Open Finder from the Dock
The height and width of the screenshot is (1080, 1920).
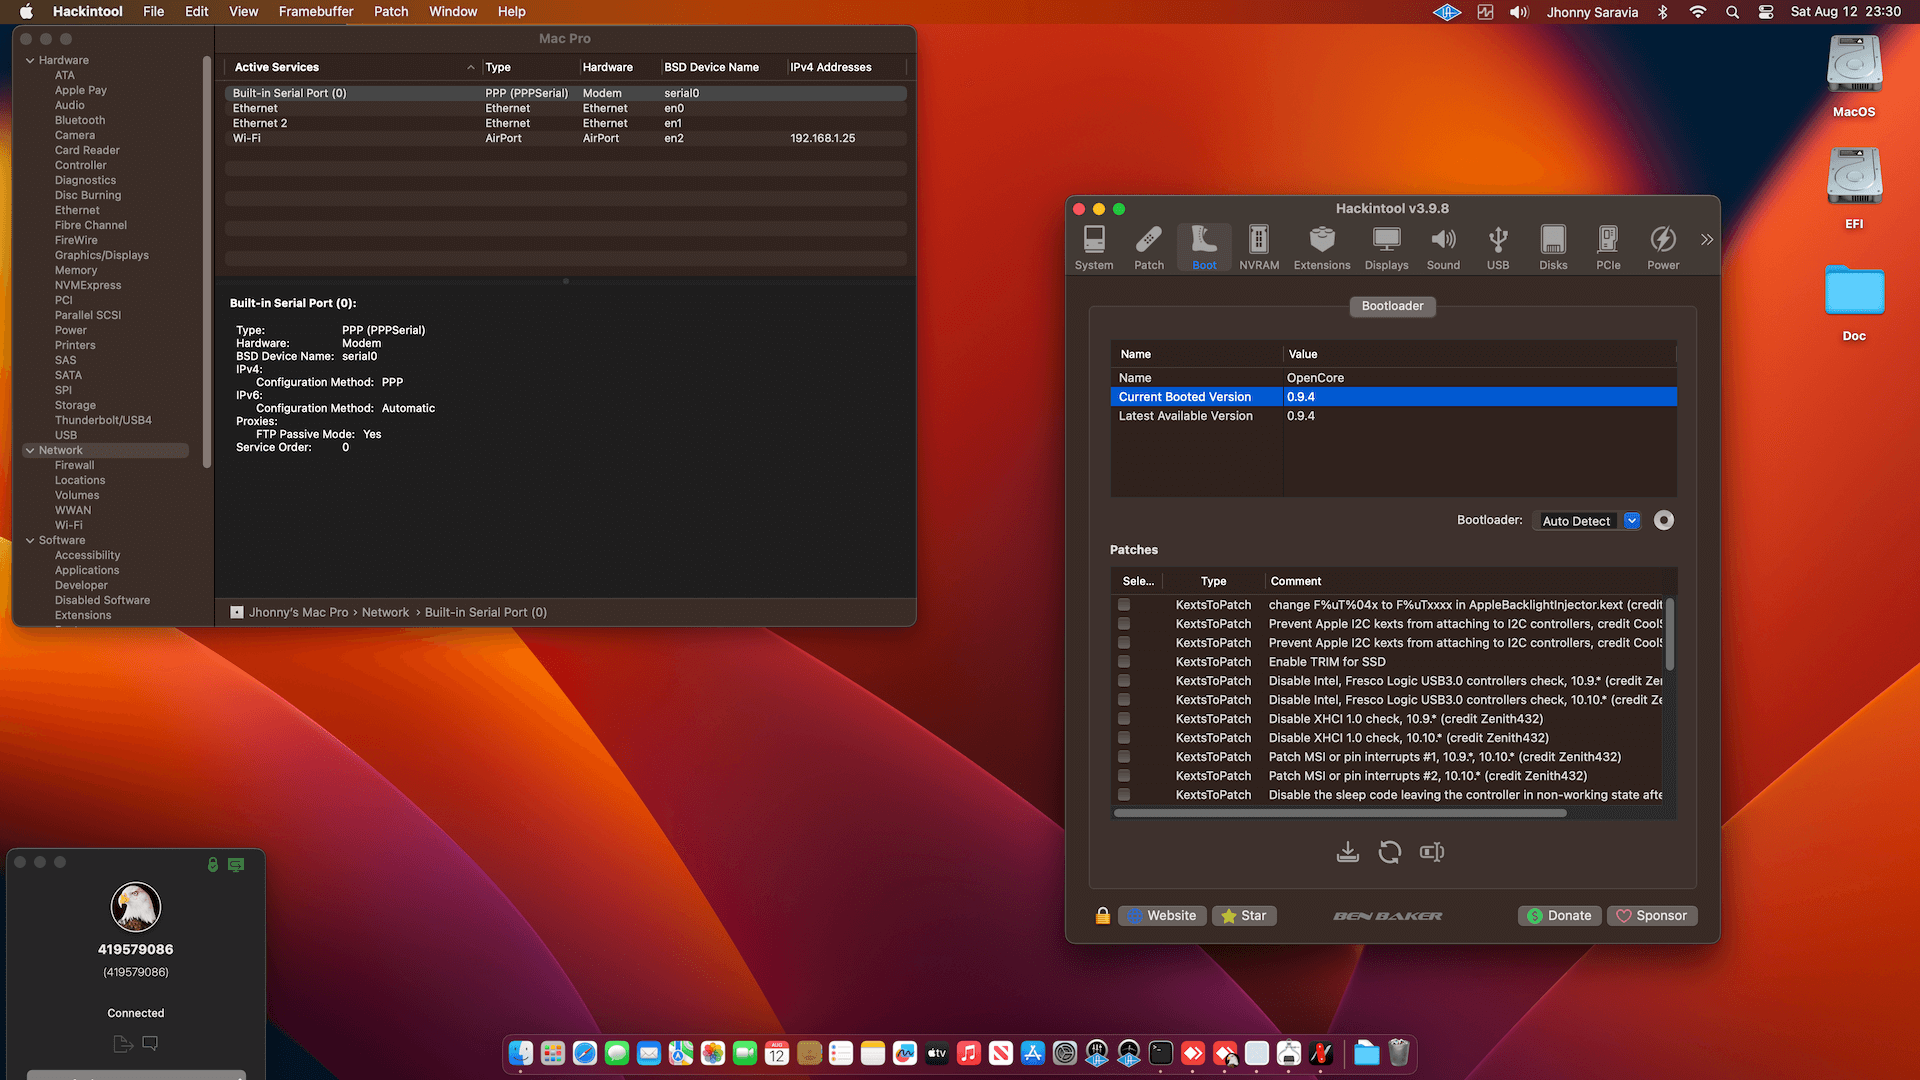click(x=521, y=1053)
